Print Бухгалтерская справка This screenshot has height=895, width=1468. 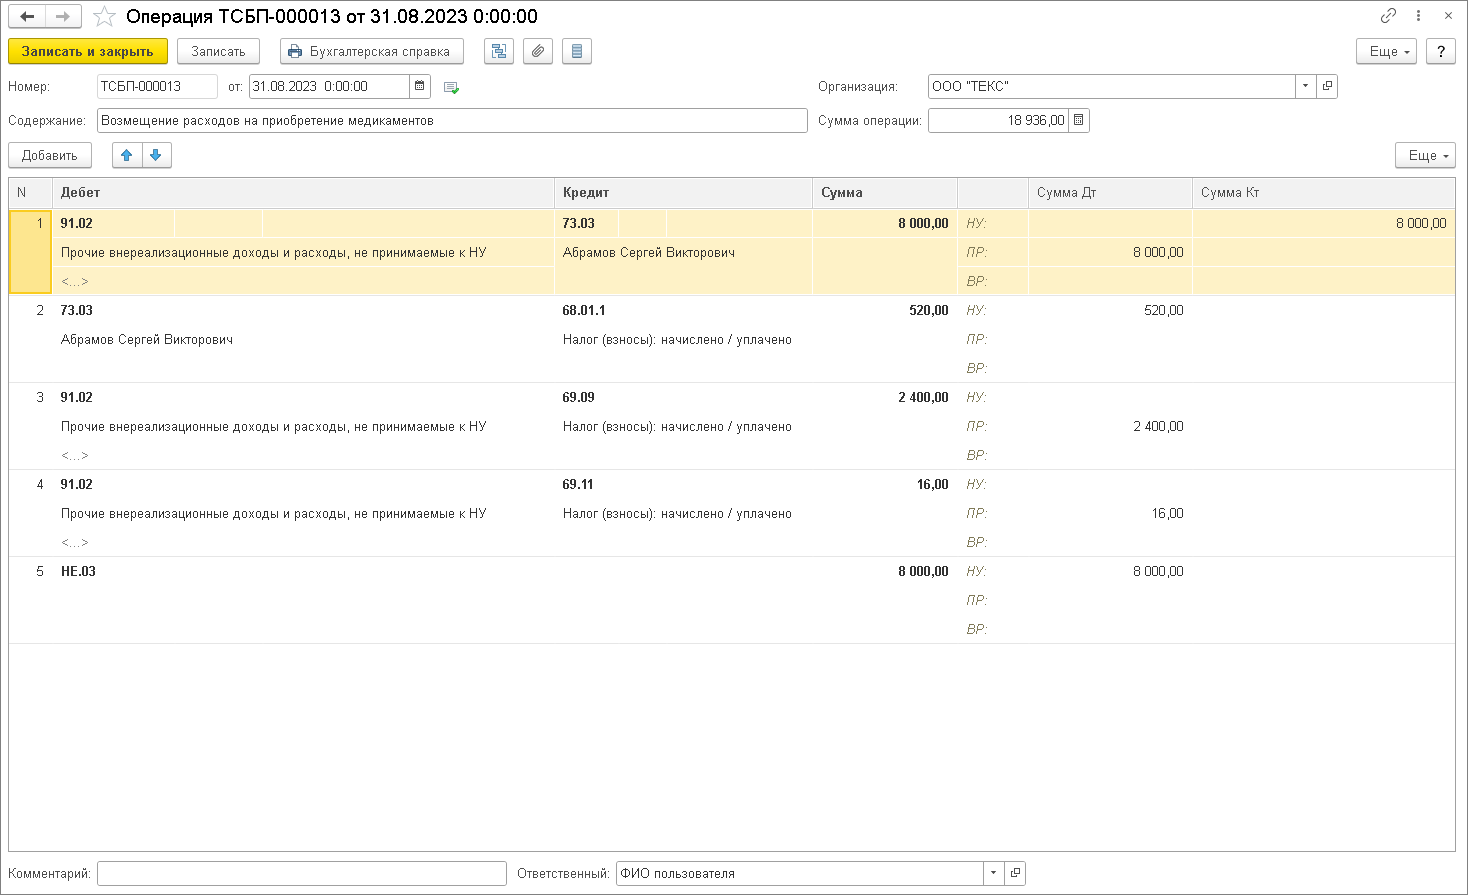coord(371,51)
